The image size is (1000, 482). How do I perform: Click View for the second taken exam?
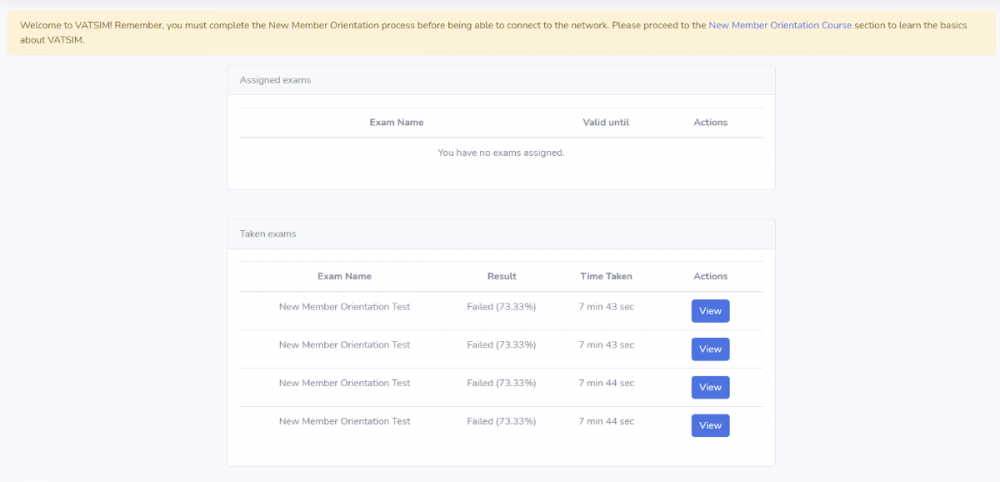tap(710, 349)
